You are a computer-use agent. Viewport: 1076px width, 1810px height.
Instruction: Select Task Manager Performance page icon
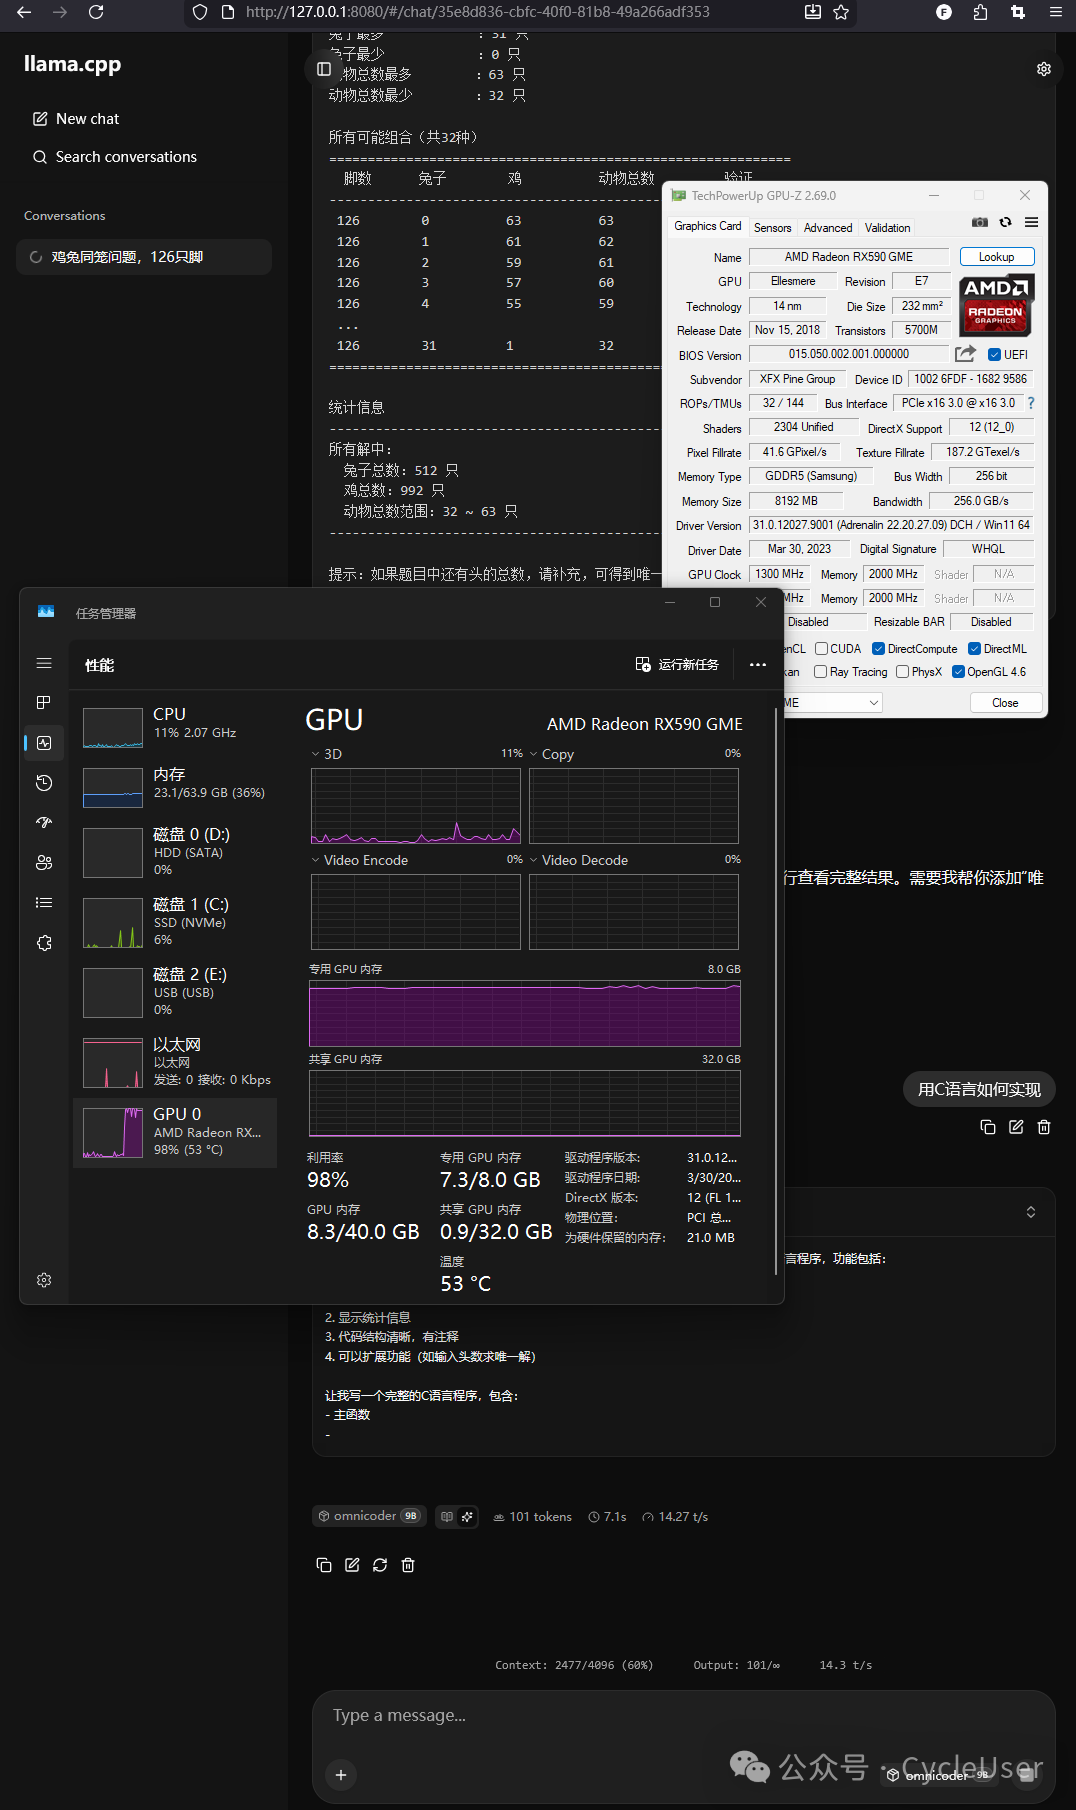44,743
